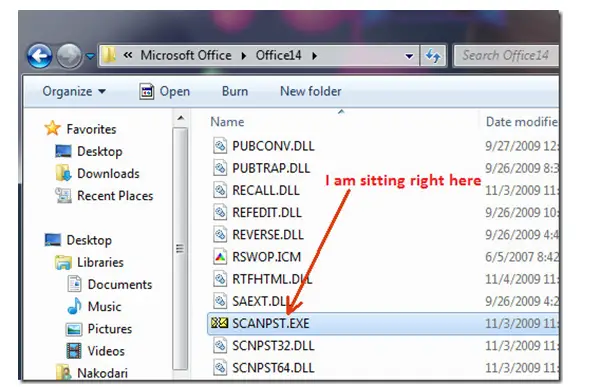Click Downloads folder icon in Favorites
This screenshot has width=597, height=387.
[63, 173]
